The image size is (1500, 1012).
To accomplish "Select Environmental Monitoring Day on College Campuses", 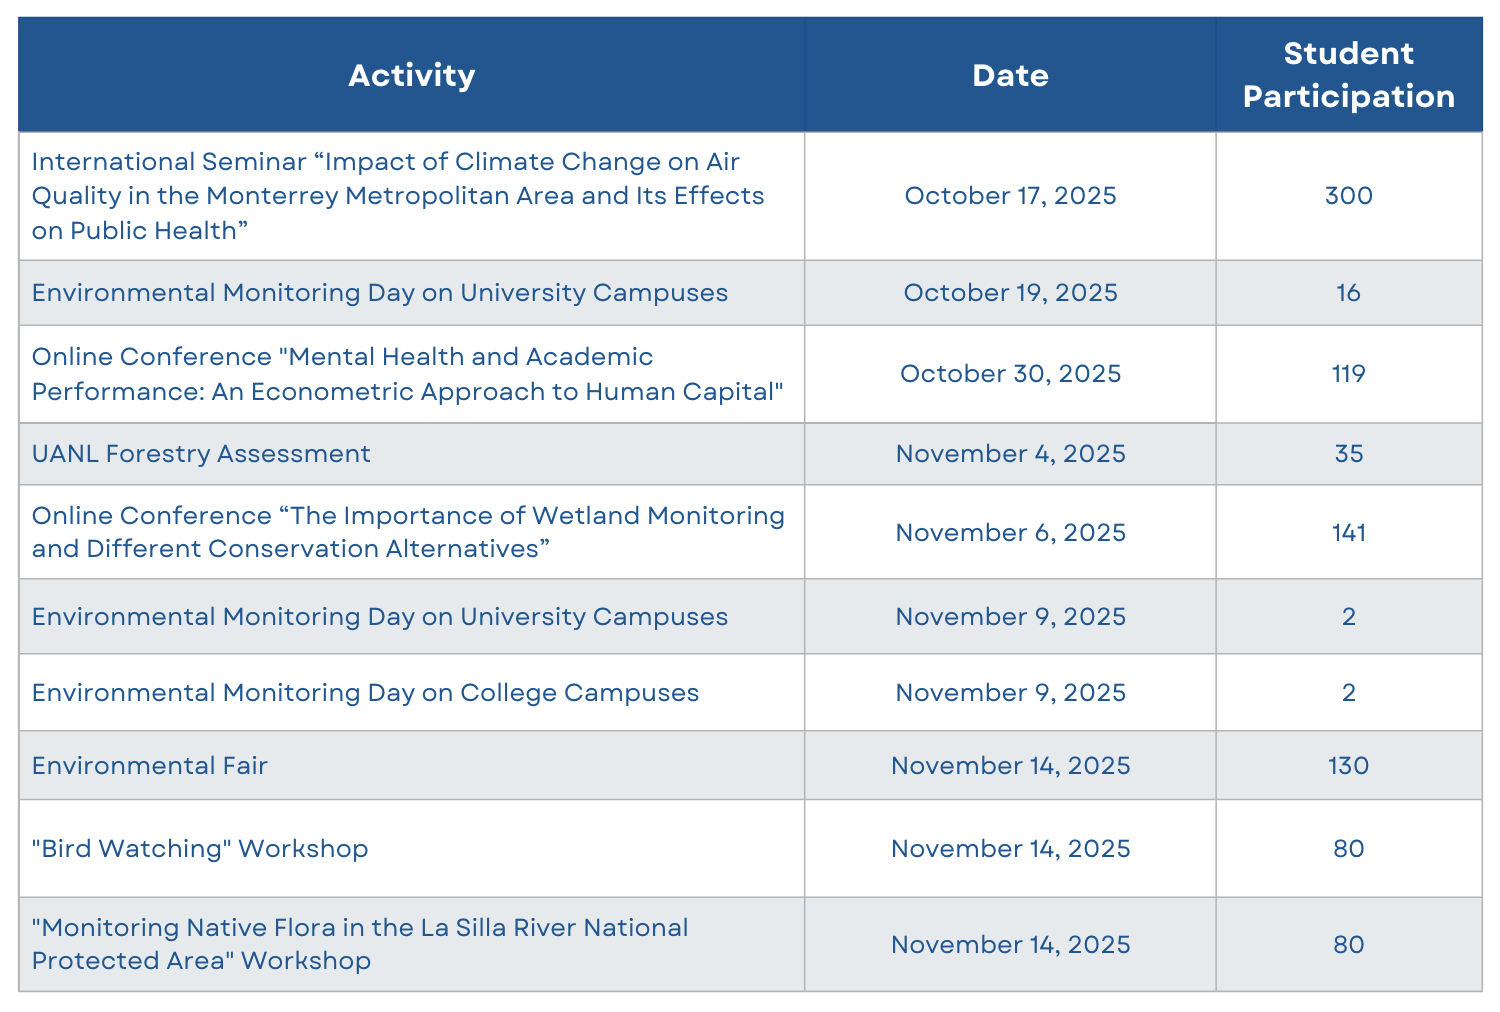I will pos(411,693).
